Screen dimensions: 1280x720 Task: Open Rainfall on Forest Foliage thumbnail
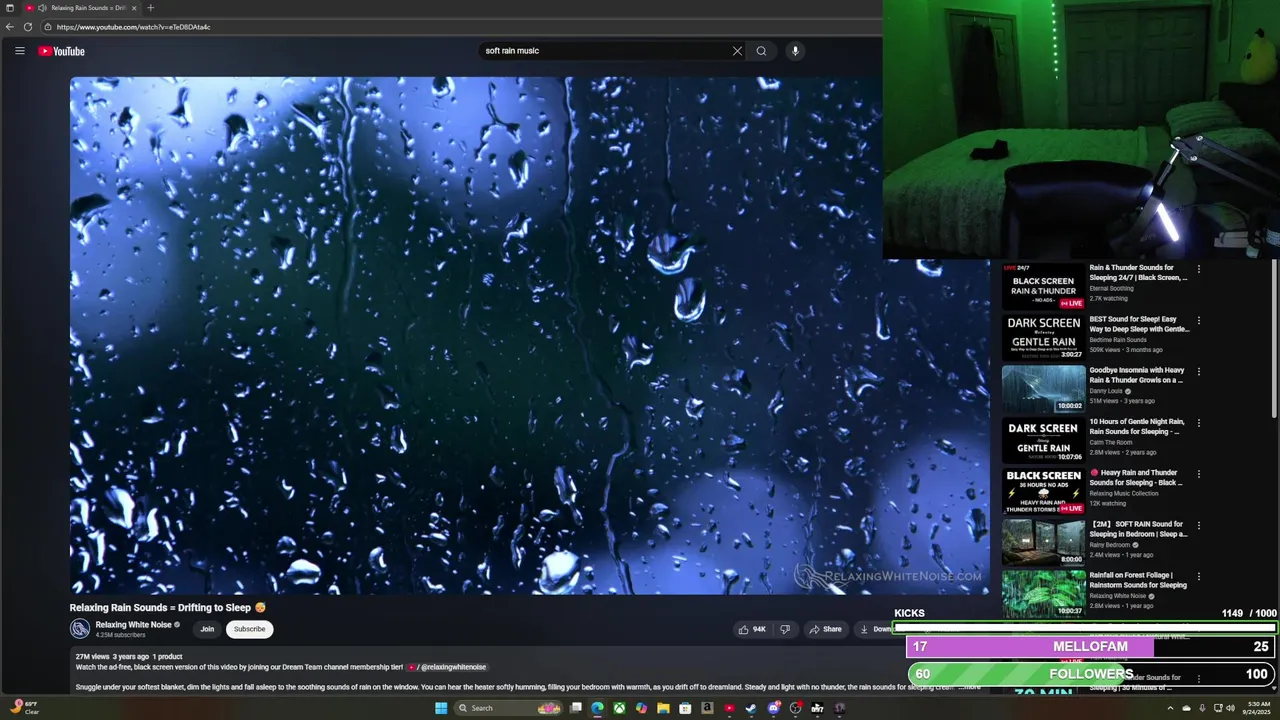click(1043, 593)
